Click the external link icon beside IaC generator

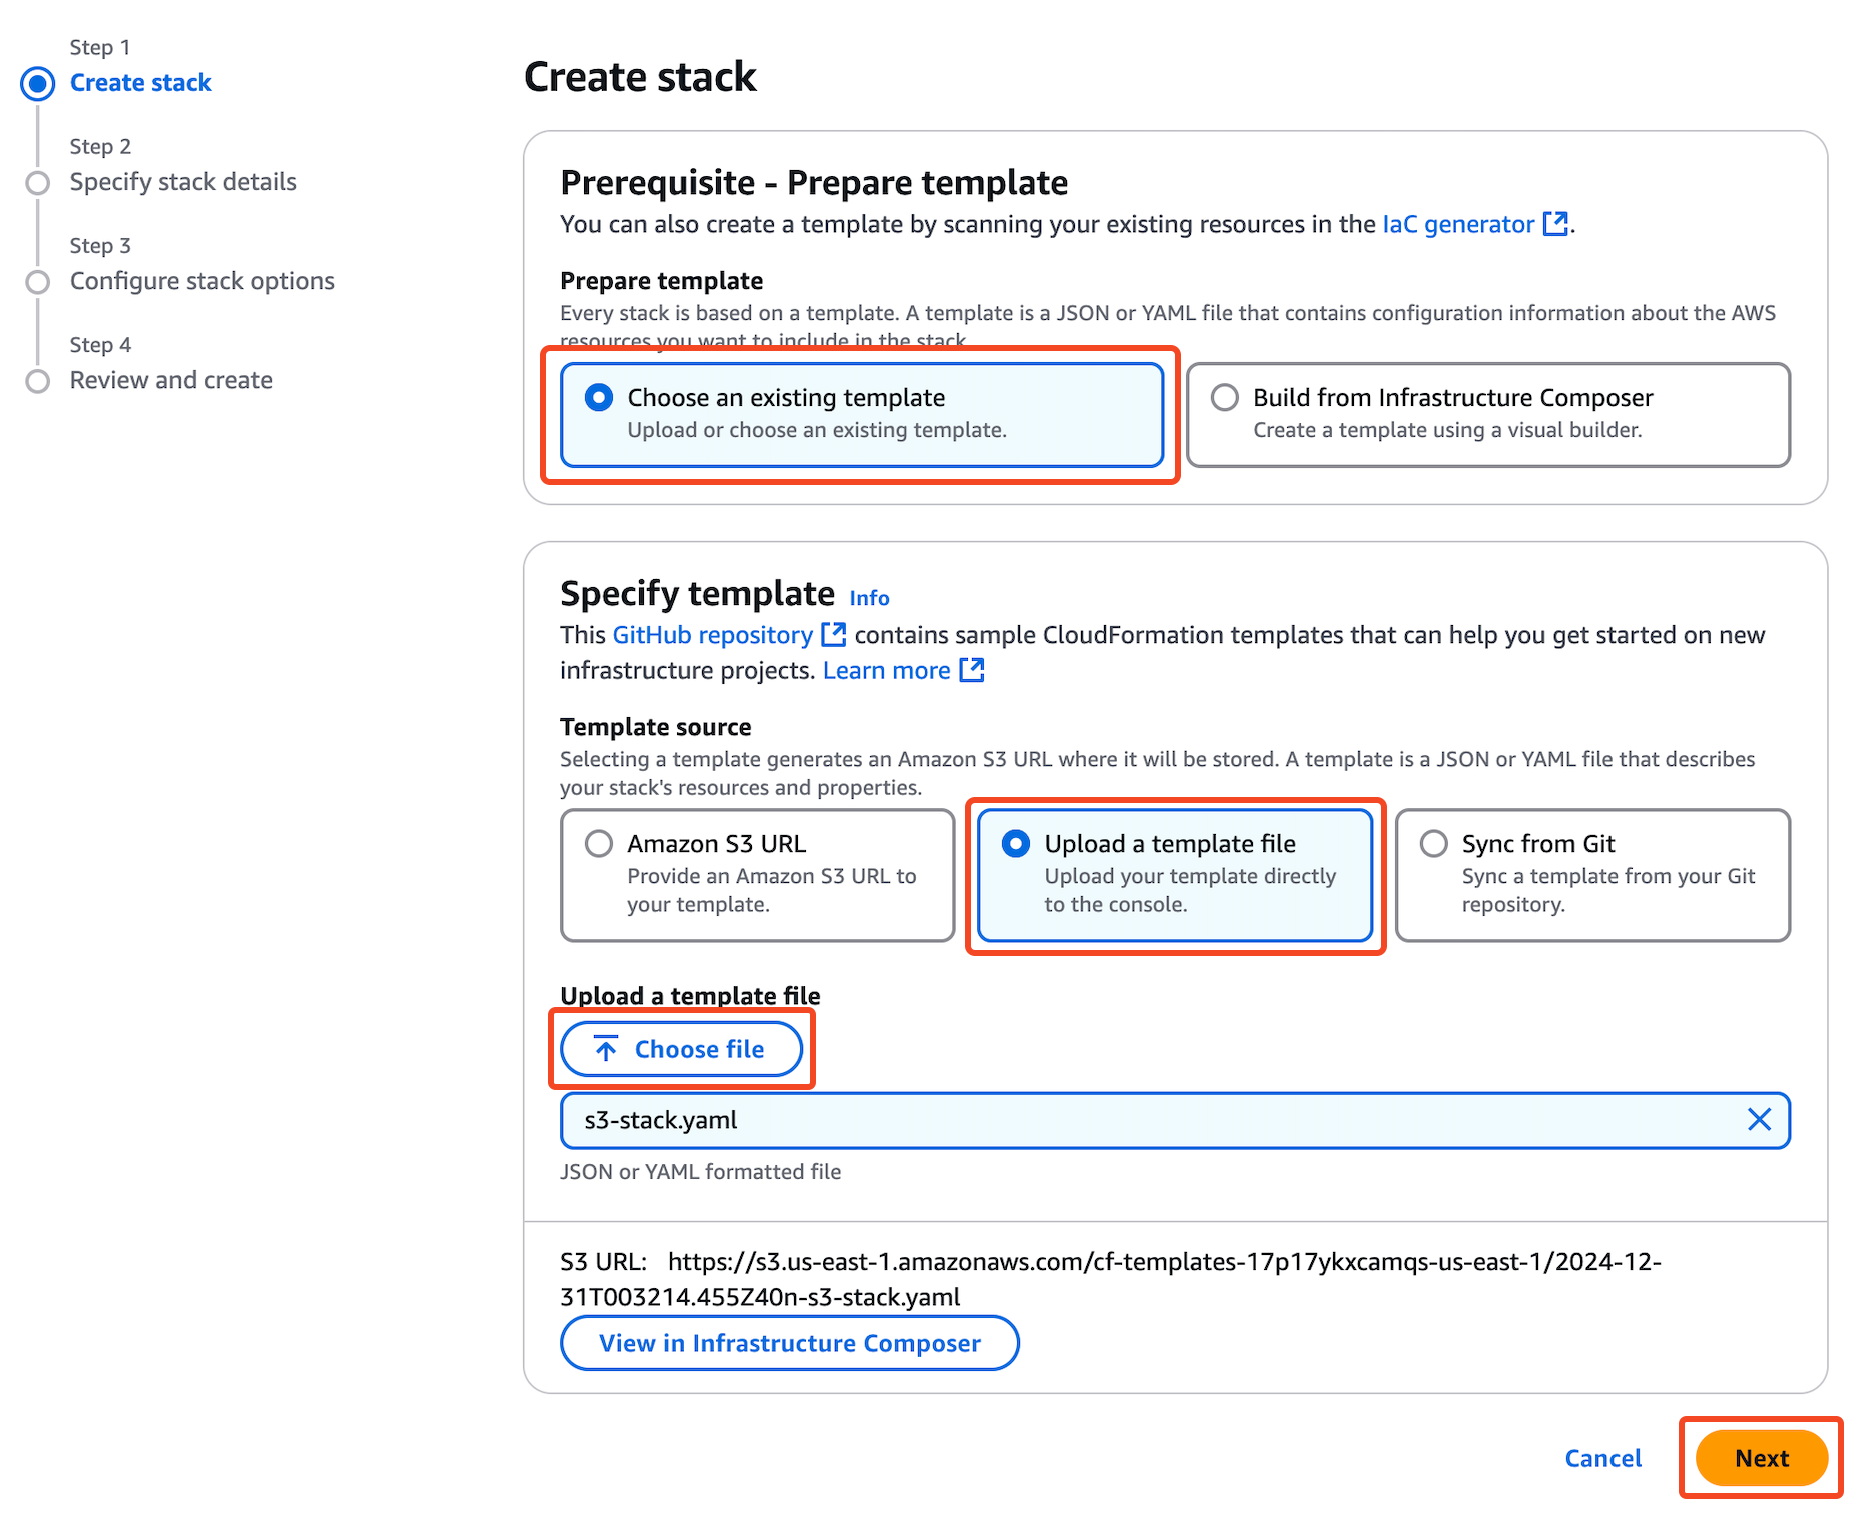(1555, 224)
